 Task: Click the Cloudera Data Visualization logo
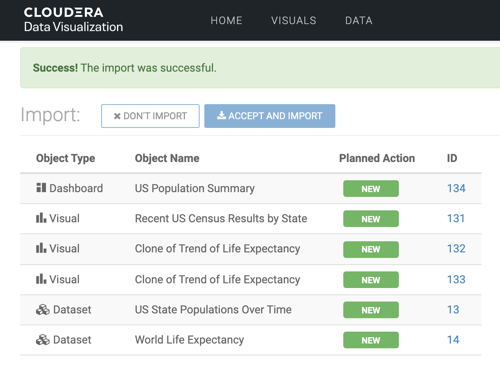(73, 20)
